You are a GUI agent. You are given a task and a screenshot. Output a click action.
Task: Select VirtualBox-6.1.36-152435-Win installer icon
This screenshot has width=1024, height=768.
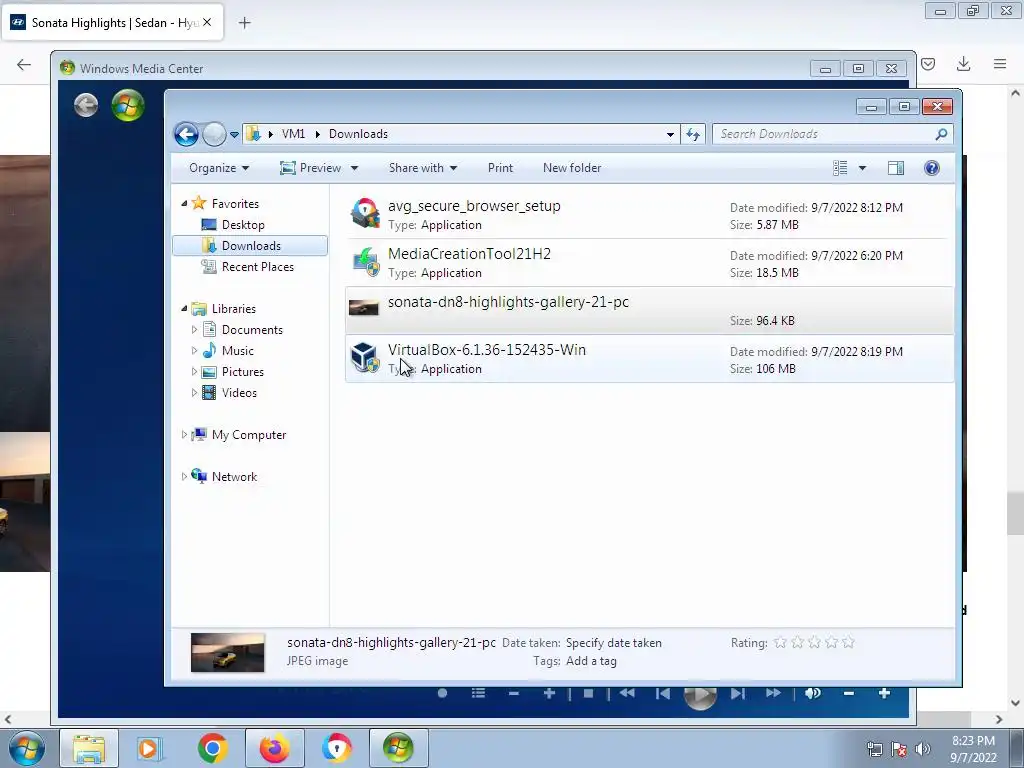tap(364, 357)
